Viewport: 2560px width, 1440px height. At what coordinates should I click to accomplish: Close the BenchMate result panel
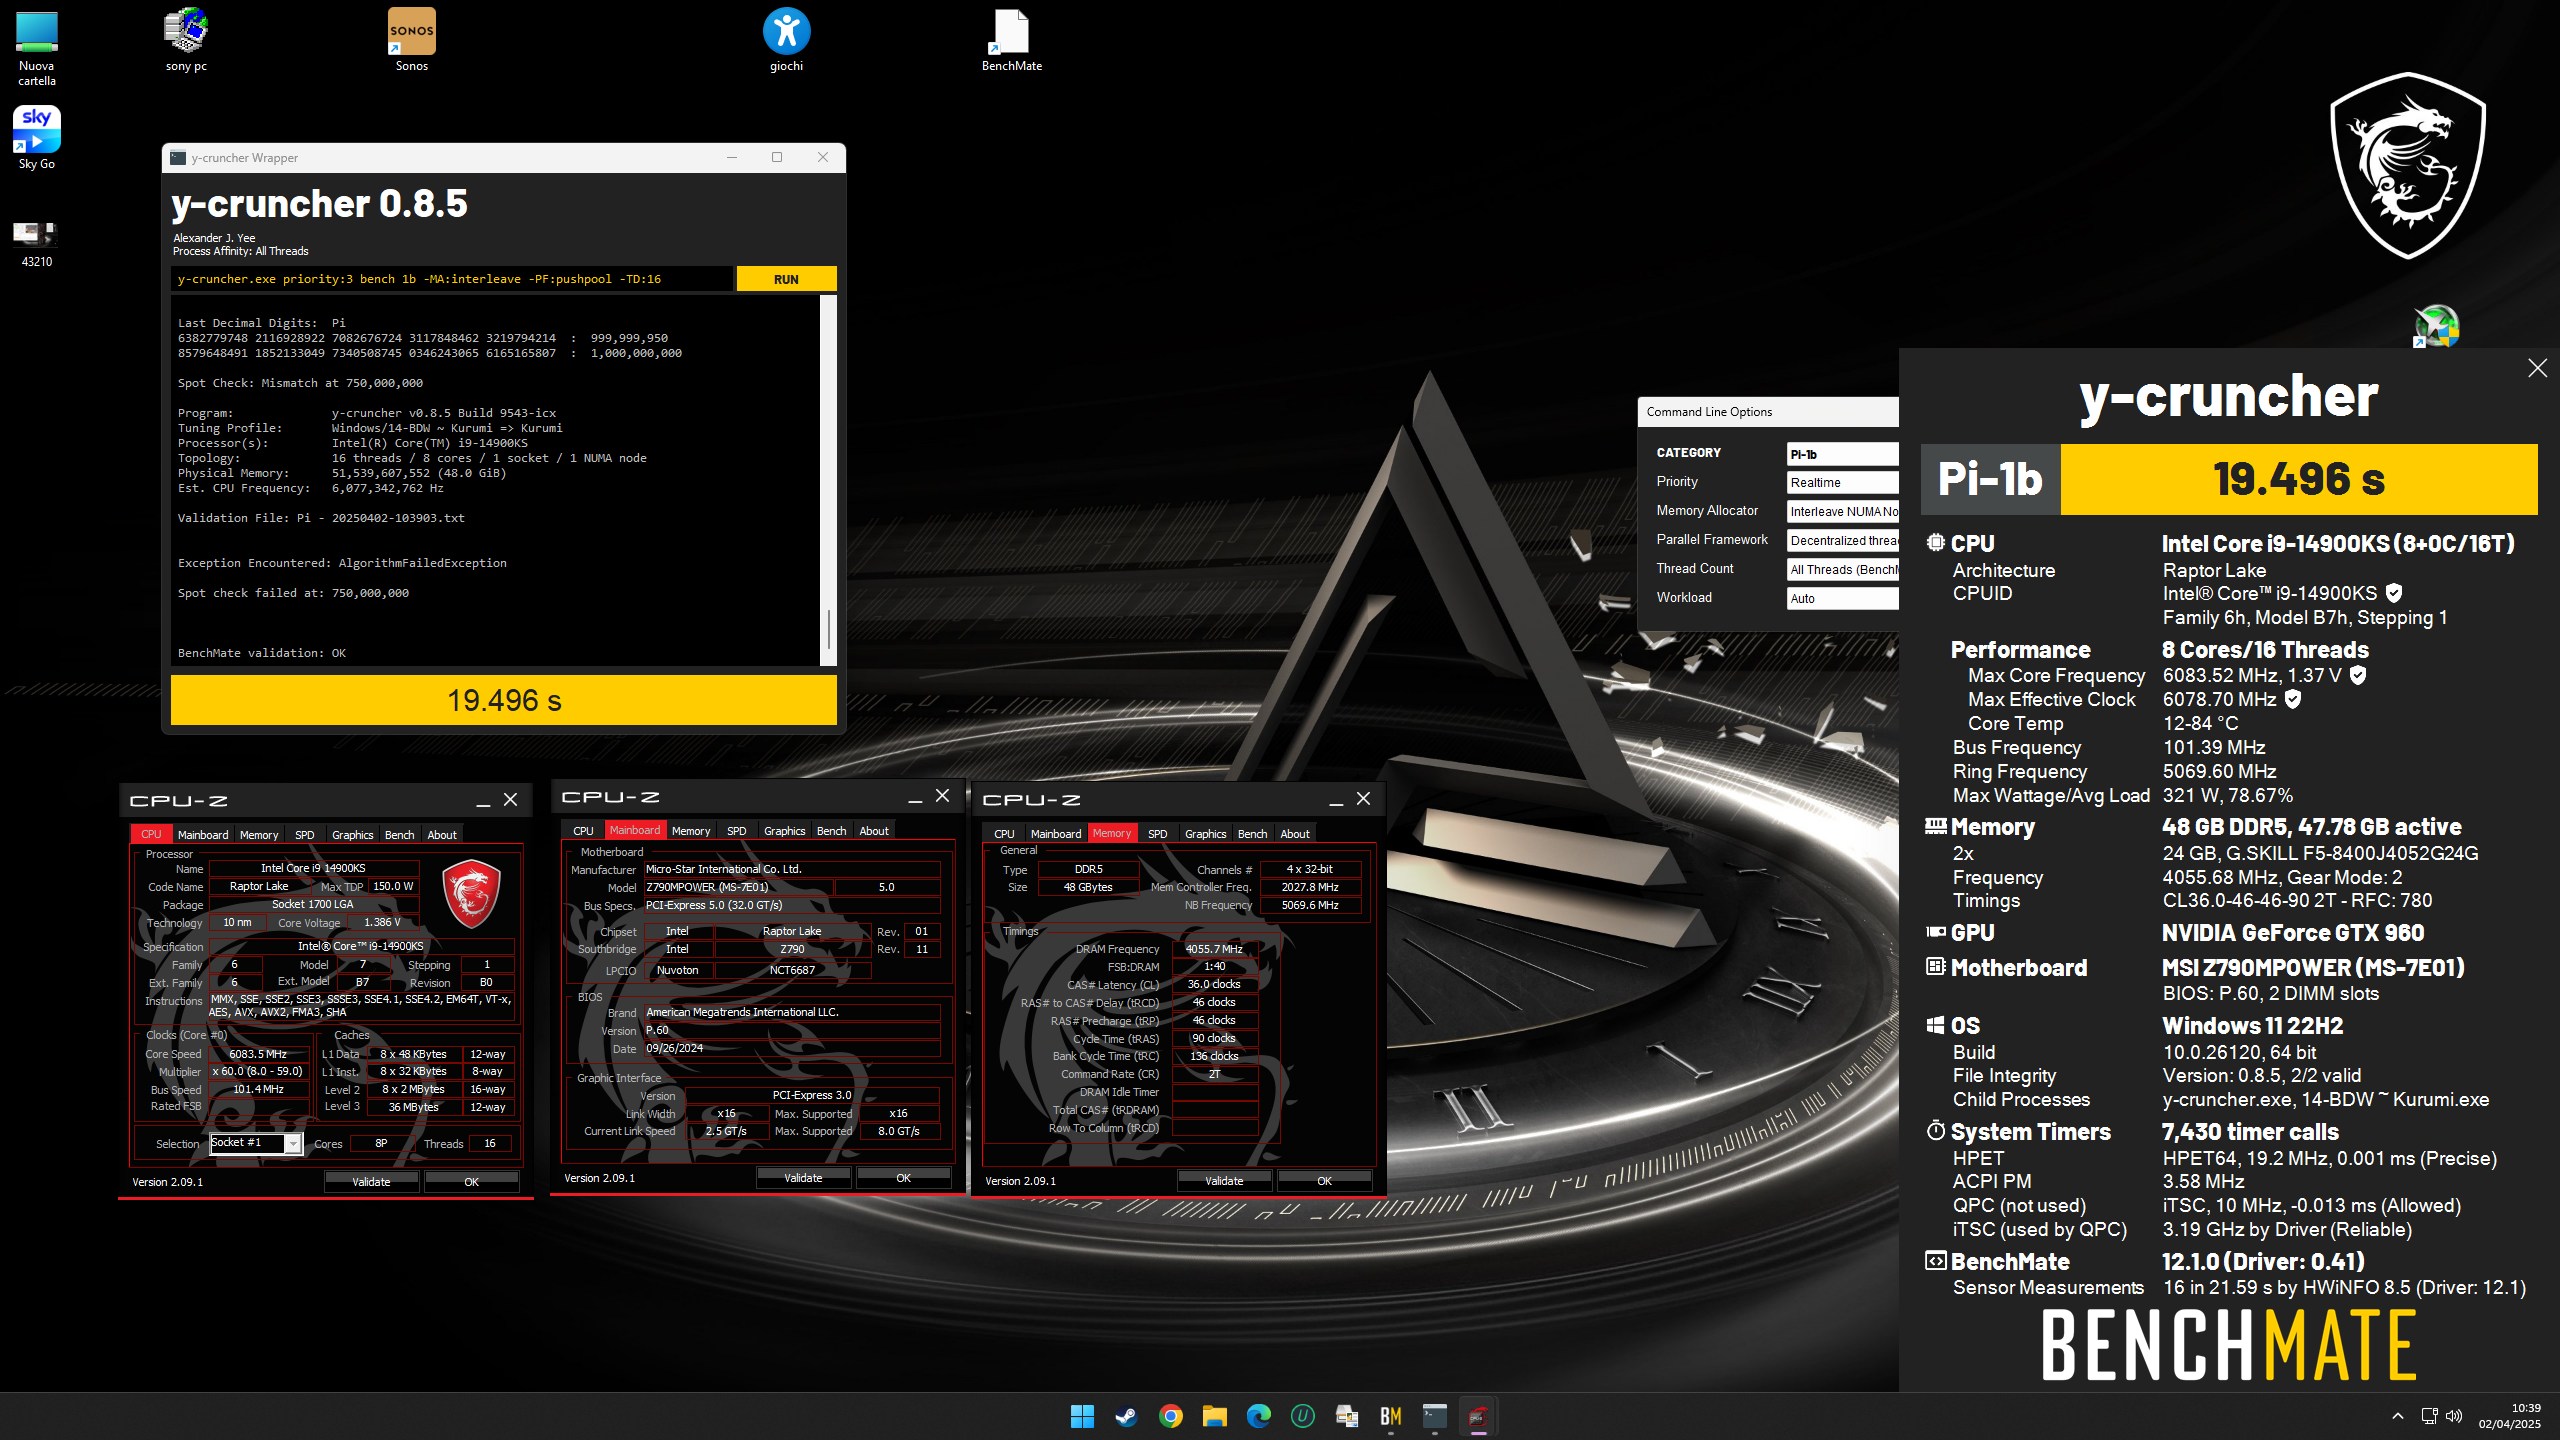(2537, 368)
